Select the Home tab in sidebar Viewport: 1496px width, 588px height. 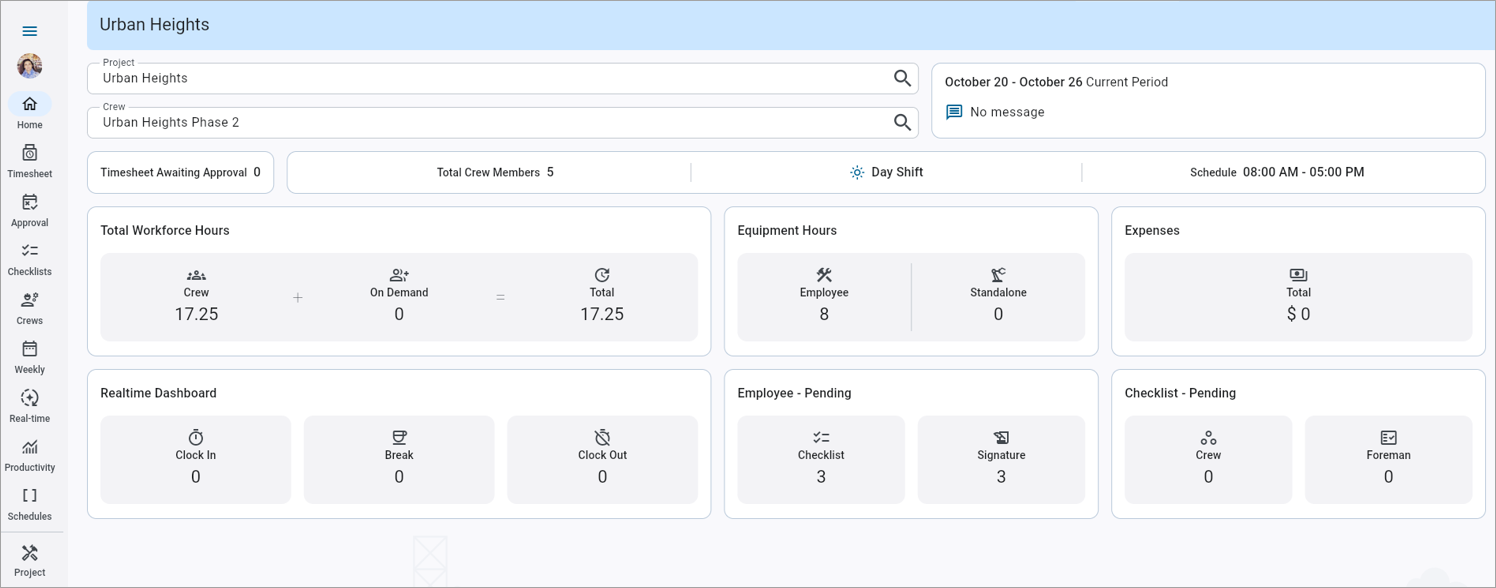point(29,110)
